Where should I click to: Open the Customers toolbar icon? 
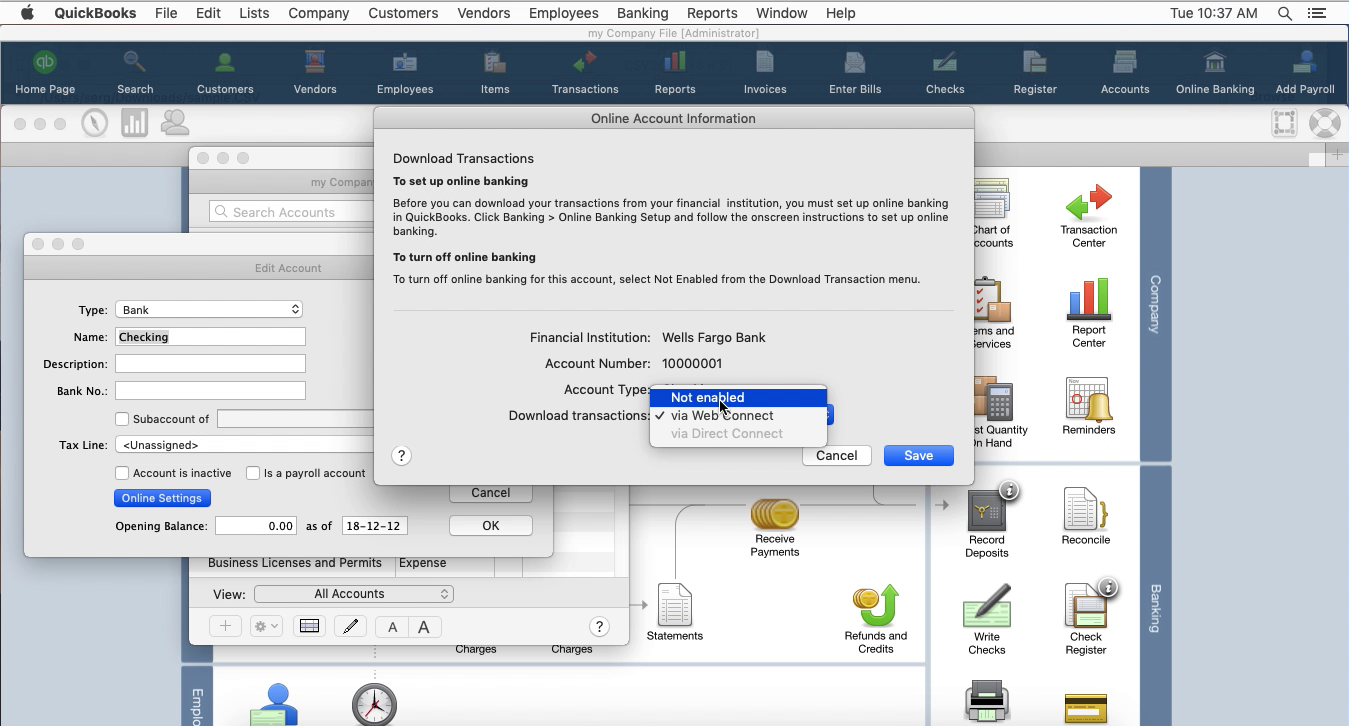[x=225, y=72]
